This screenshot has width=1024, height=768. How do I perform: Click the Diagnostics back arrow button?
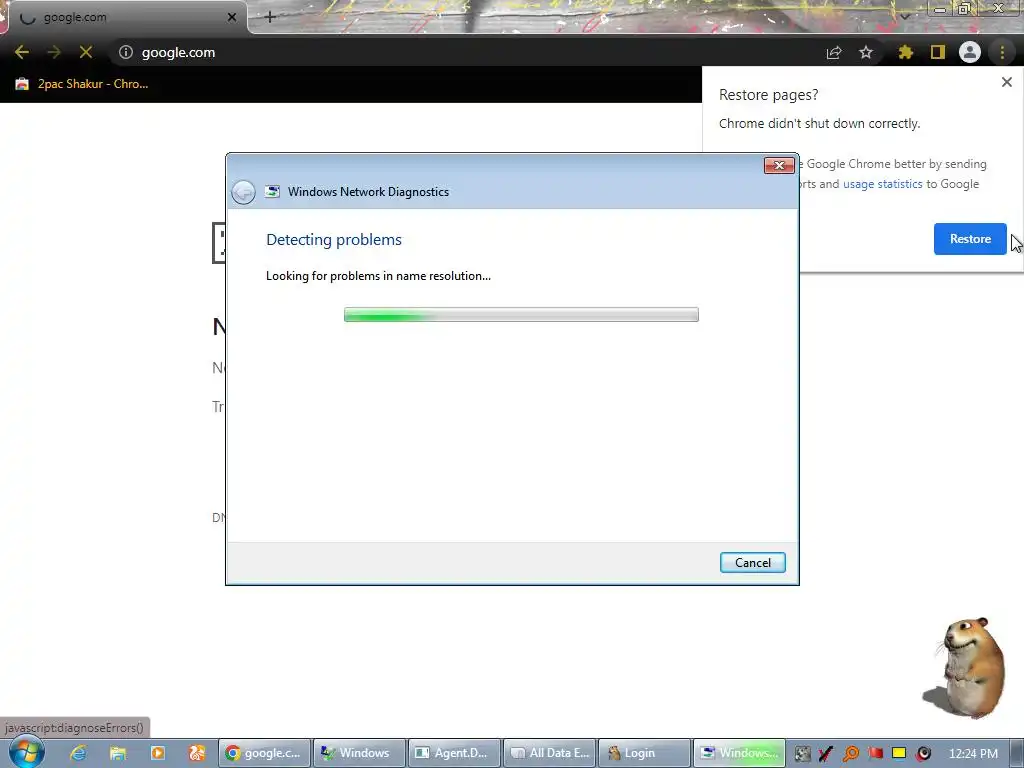pyautogui.click(x=244, y=192)
